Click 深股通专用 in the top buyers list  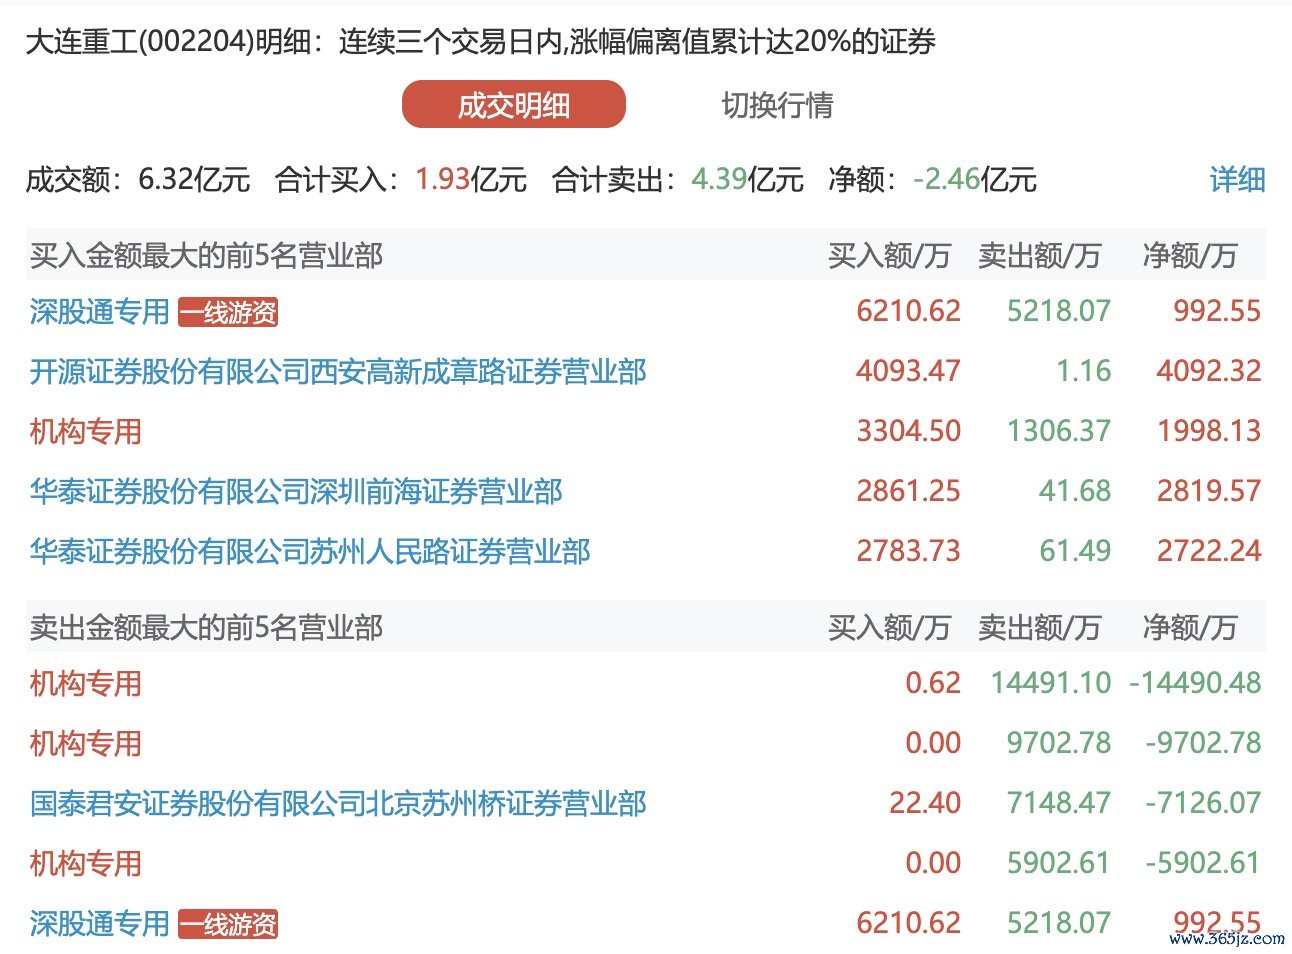[100, 312]
